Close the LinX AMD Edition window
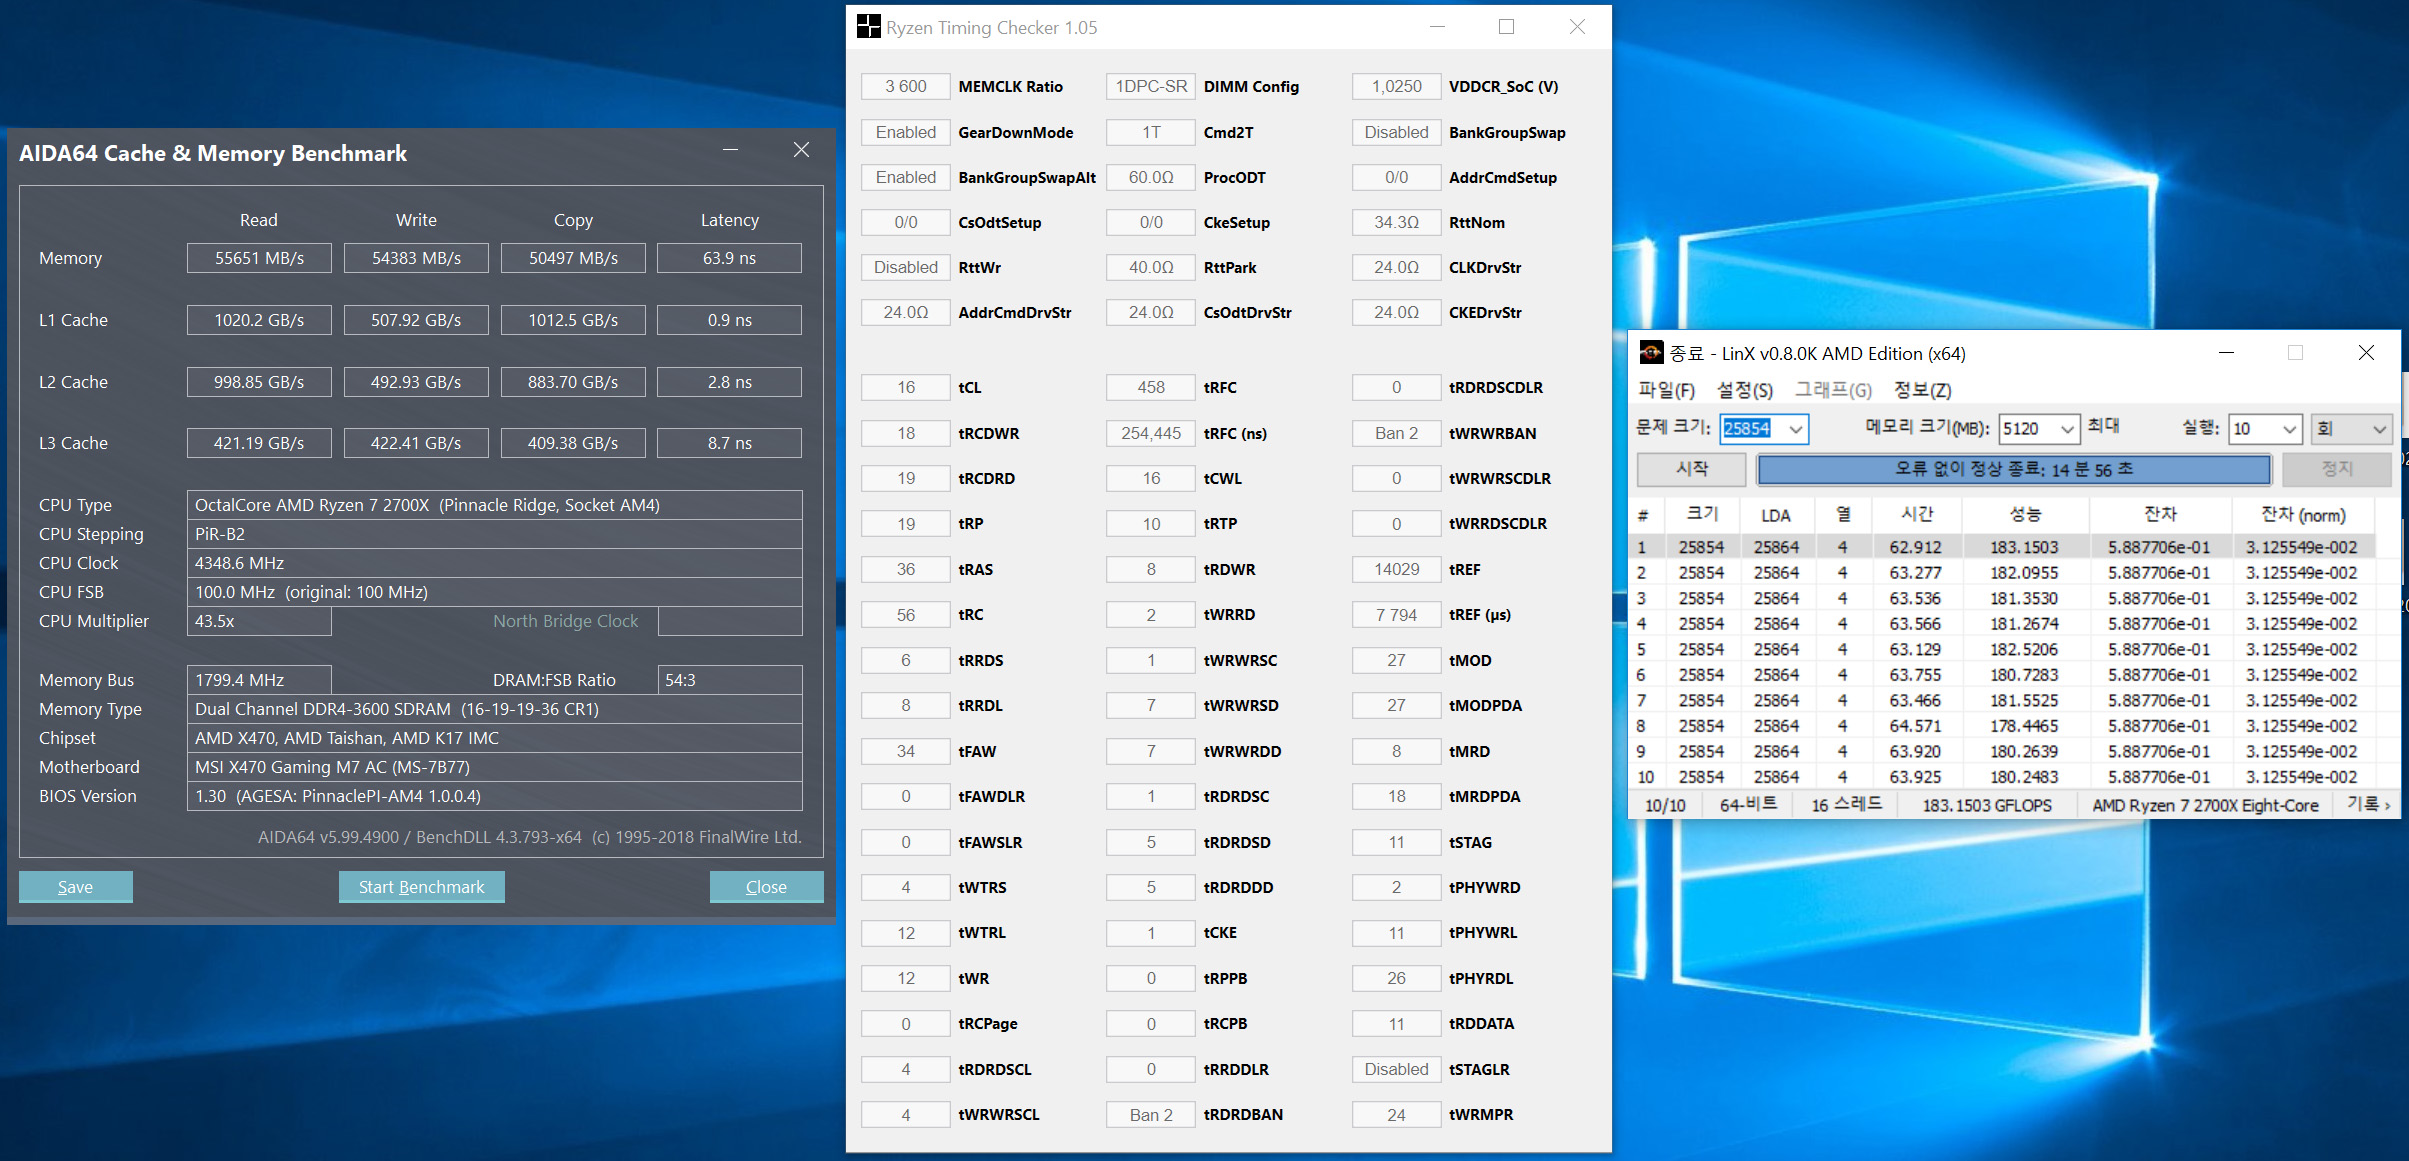2409x1161 pixels. [x=2365, y=353]
